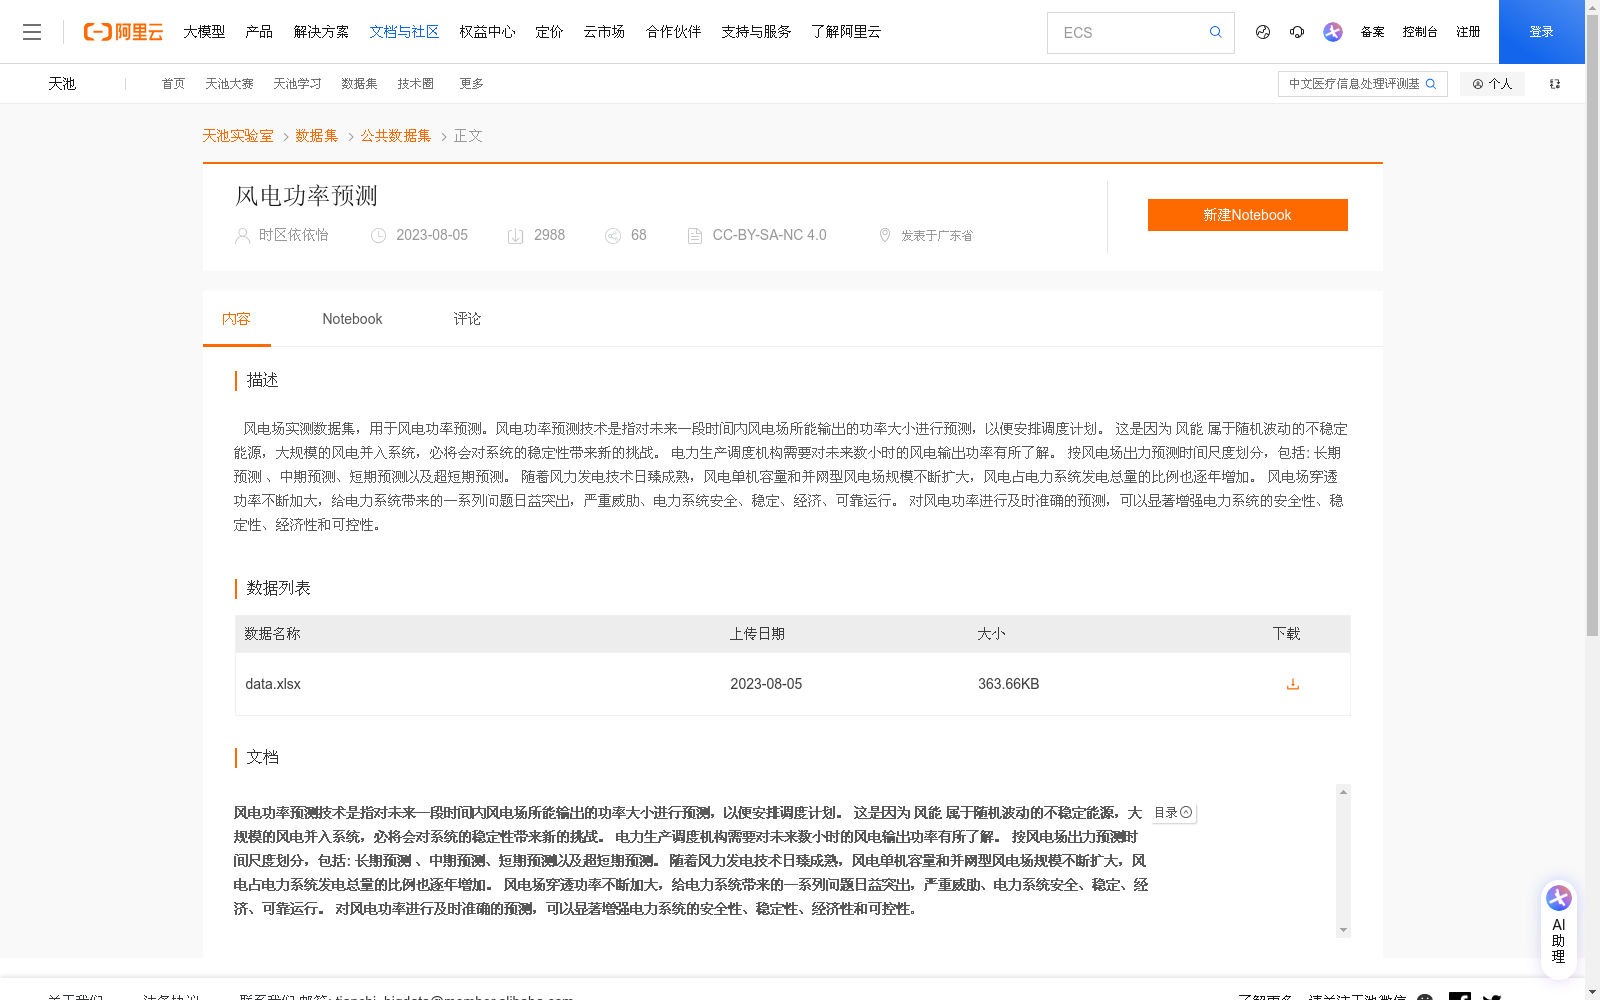This screenshot has width=1600, height=1000.
Task: Click data.xlsx file name
Action: pos(273,684)
